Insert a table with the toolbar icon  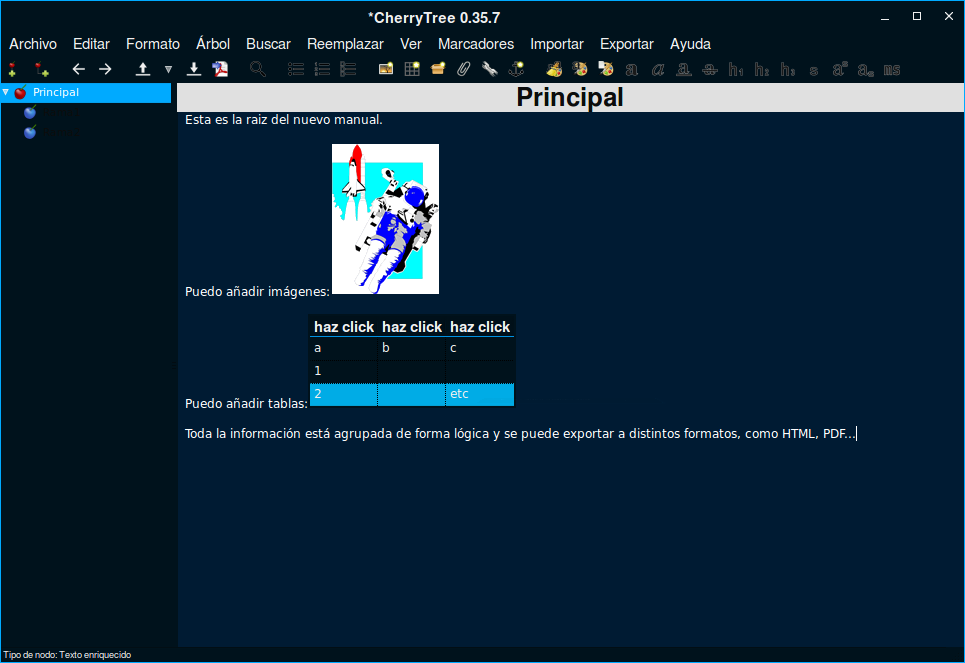click(412, 70)
